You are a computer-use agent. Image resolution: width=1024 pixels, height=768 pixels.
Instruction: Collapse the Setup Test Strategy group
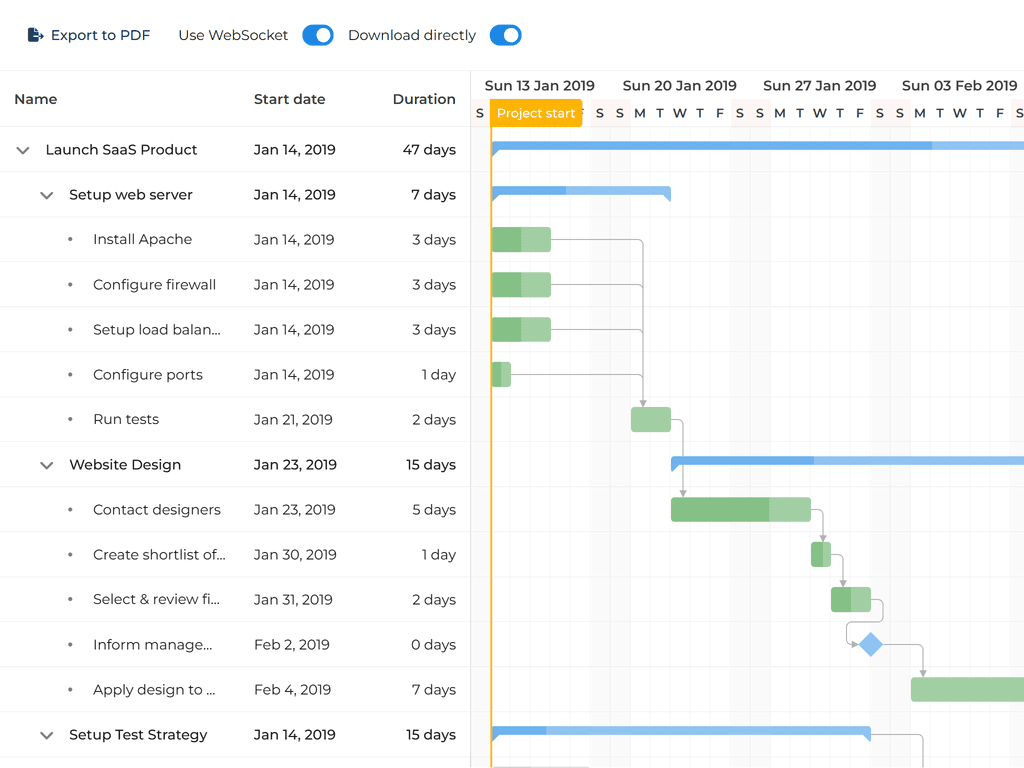click(46, 735)
